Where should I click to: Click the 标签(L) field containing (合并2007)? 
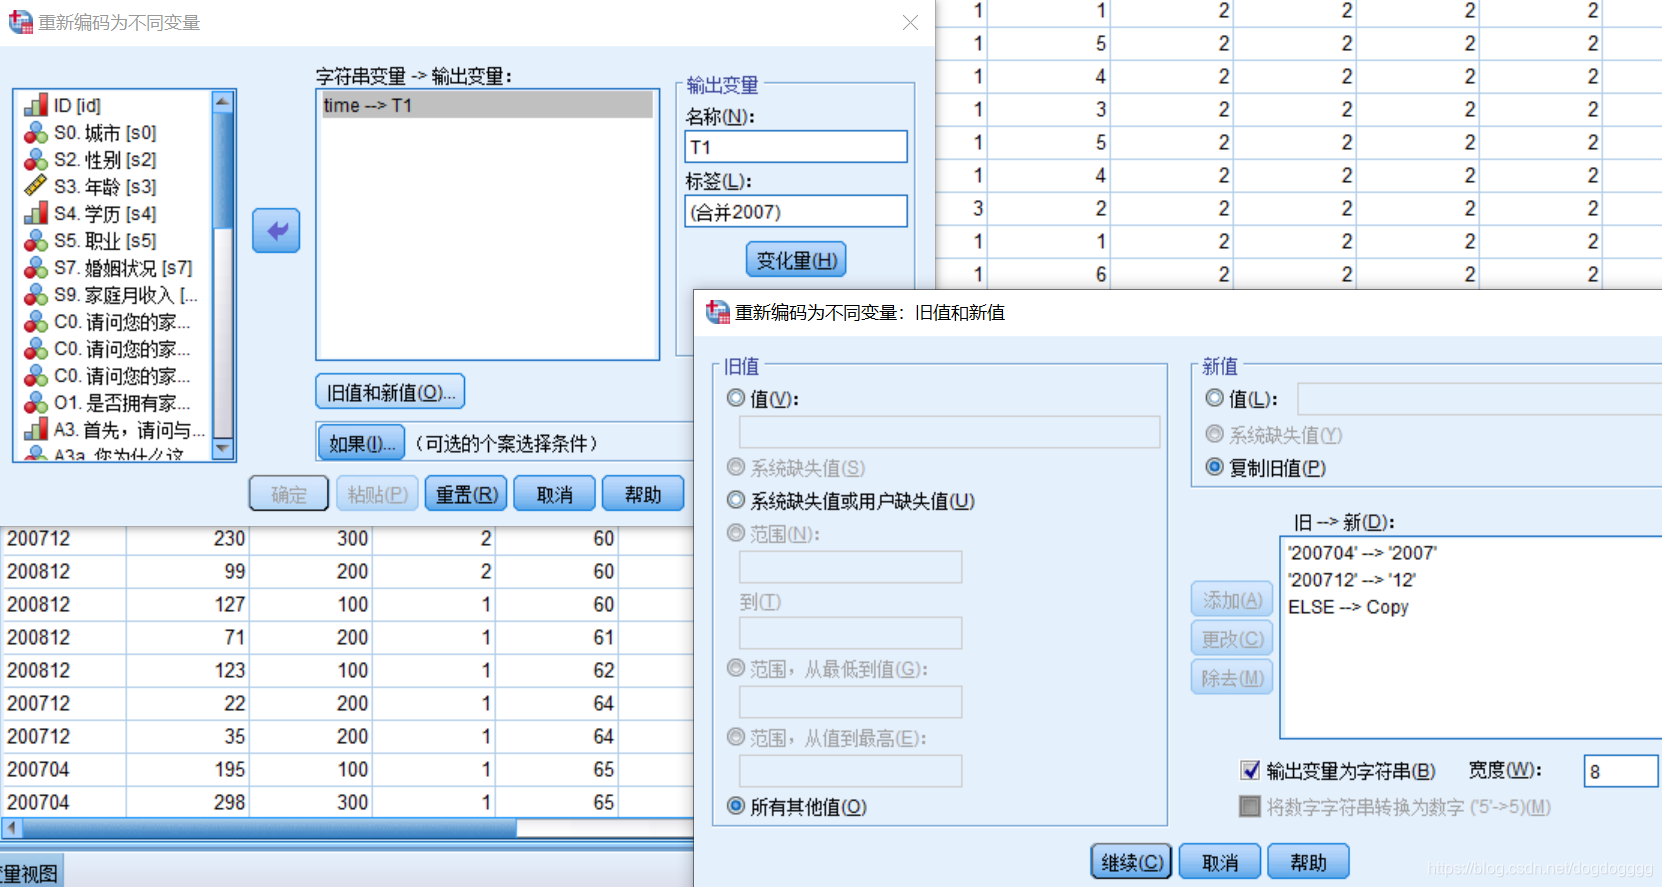pyautogui.click(x=796, y=212)
